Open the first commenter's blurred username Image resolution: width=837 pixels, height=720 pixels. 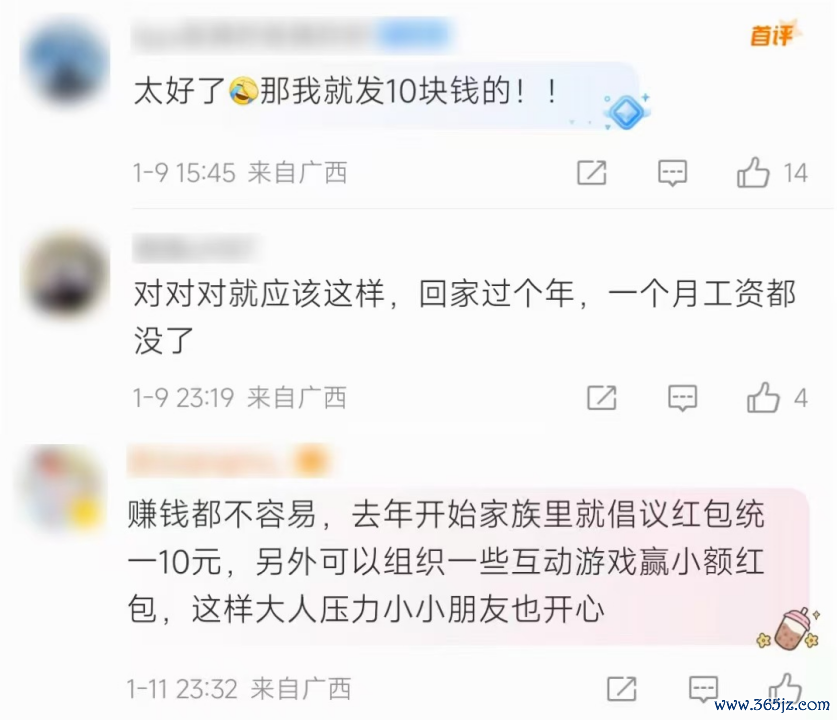[x=291, y=35]
